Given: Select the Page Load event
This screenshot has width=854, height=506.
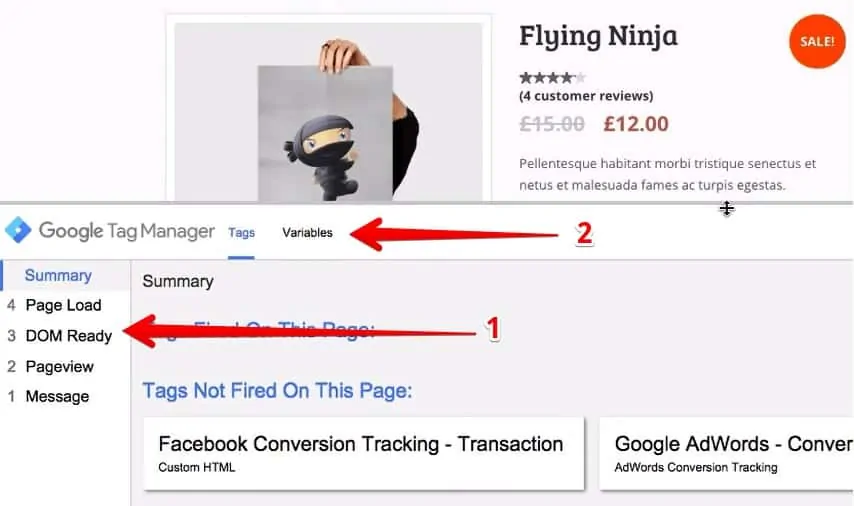Looking at the screenshot, I should click(63, 305).
